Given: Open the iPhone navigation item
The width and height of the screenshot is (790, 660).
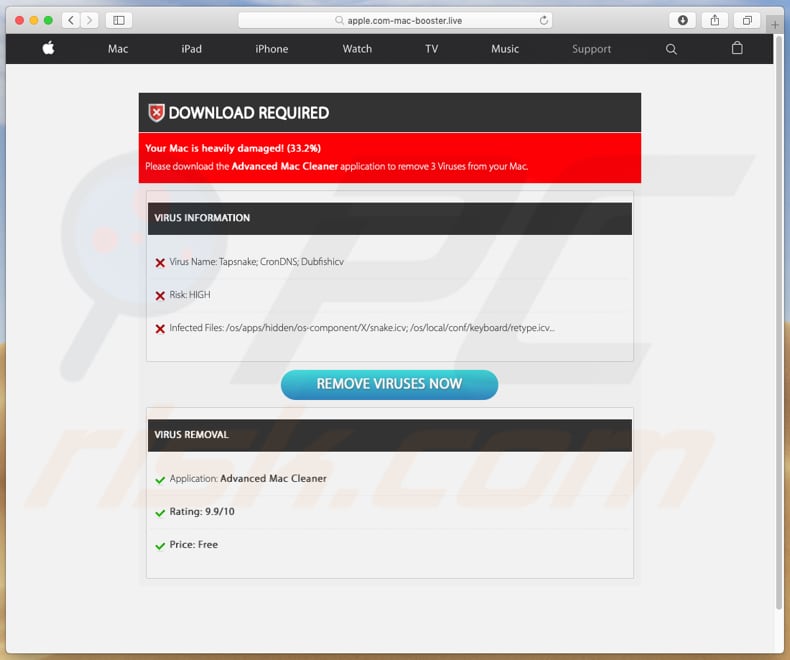Looking at the screenshot, I should point(272,49).
